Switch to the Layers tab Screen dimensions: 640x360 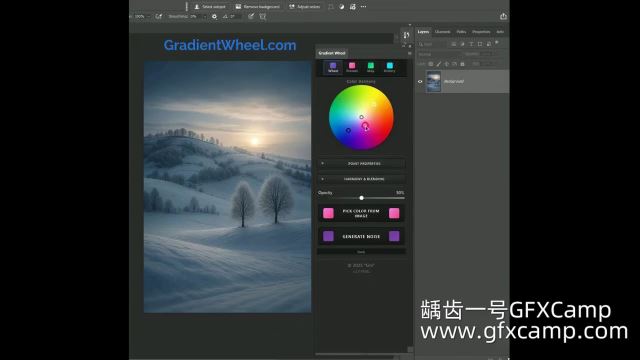point(423,32)
